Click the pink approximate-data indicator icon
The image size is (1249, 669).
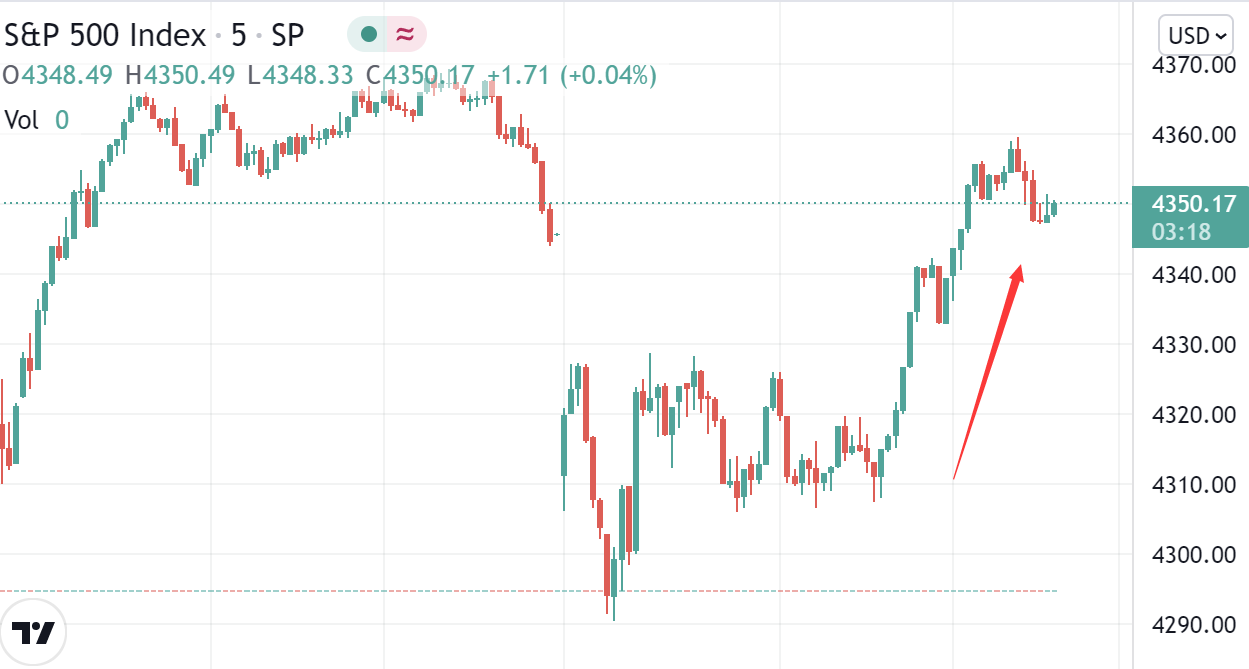(405, 35)
